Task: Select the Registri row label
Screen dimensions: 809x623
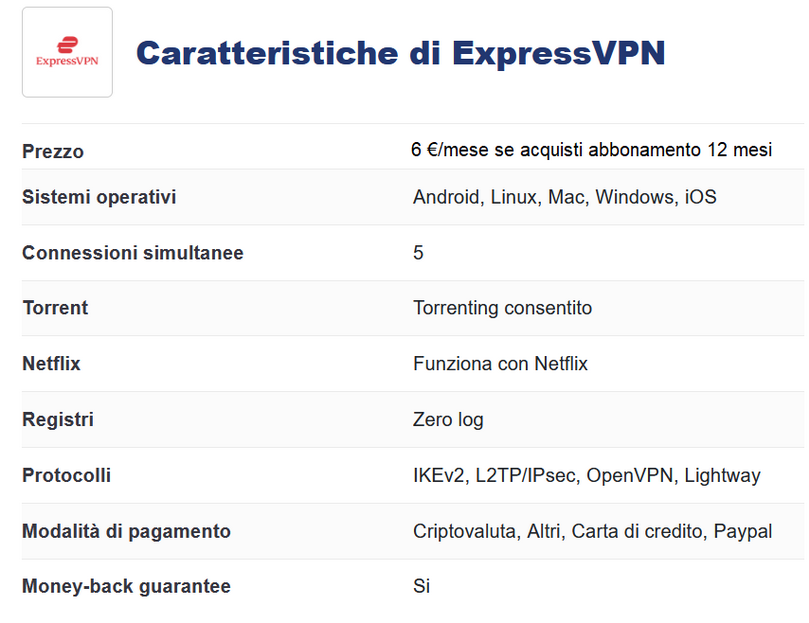Action: tap(58, 420)
